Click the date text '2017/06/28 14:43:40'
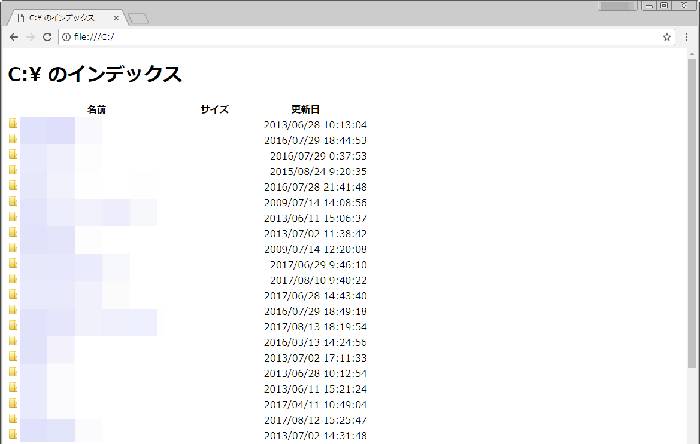700x444 pixels. click(x=315, y=296)
